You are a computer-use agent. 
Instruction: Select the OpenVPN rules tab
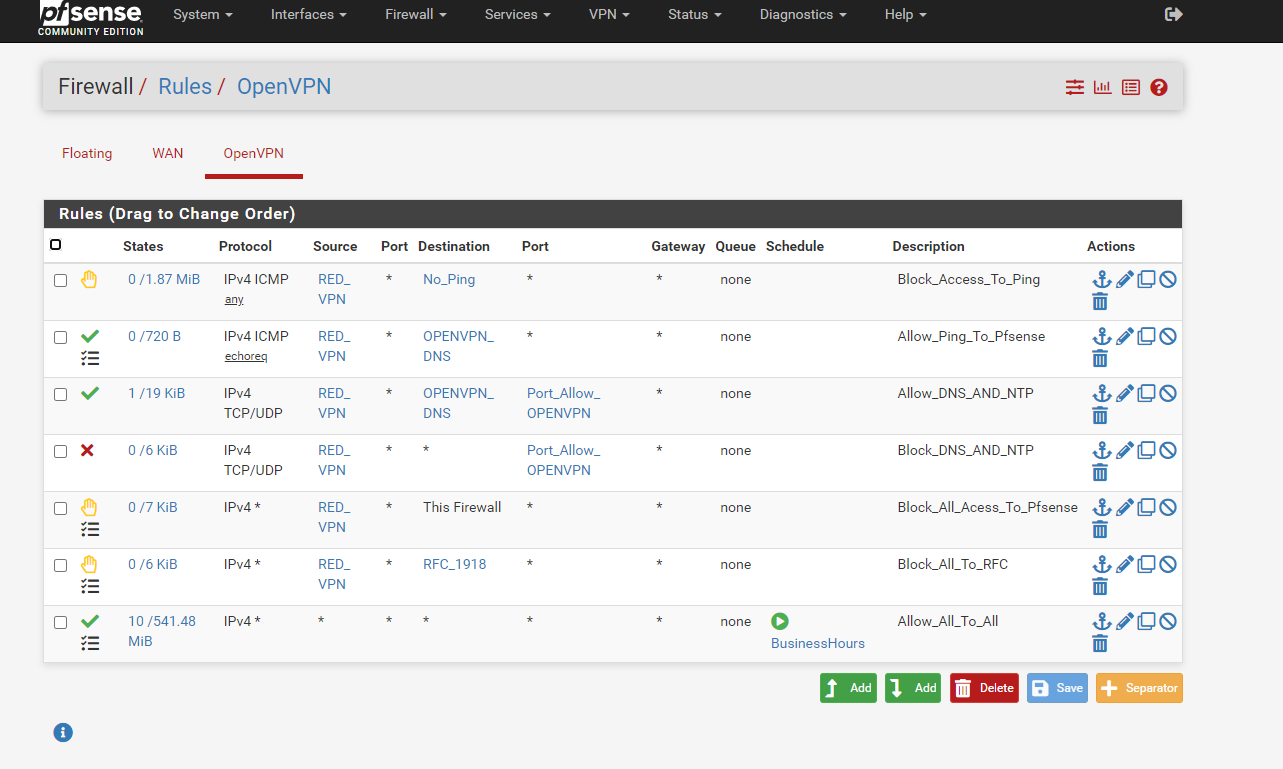coord(254,153)
